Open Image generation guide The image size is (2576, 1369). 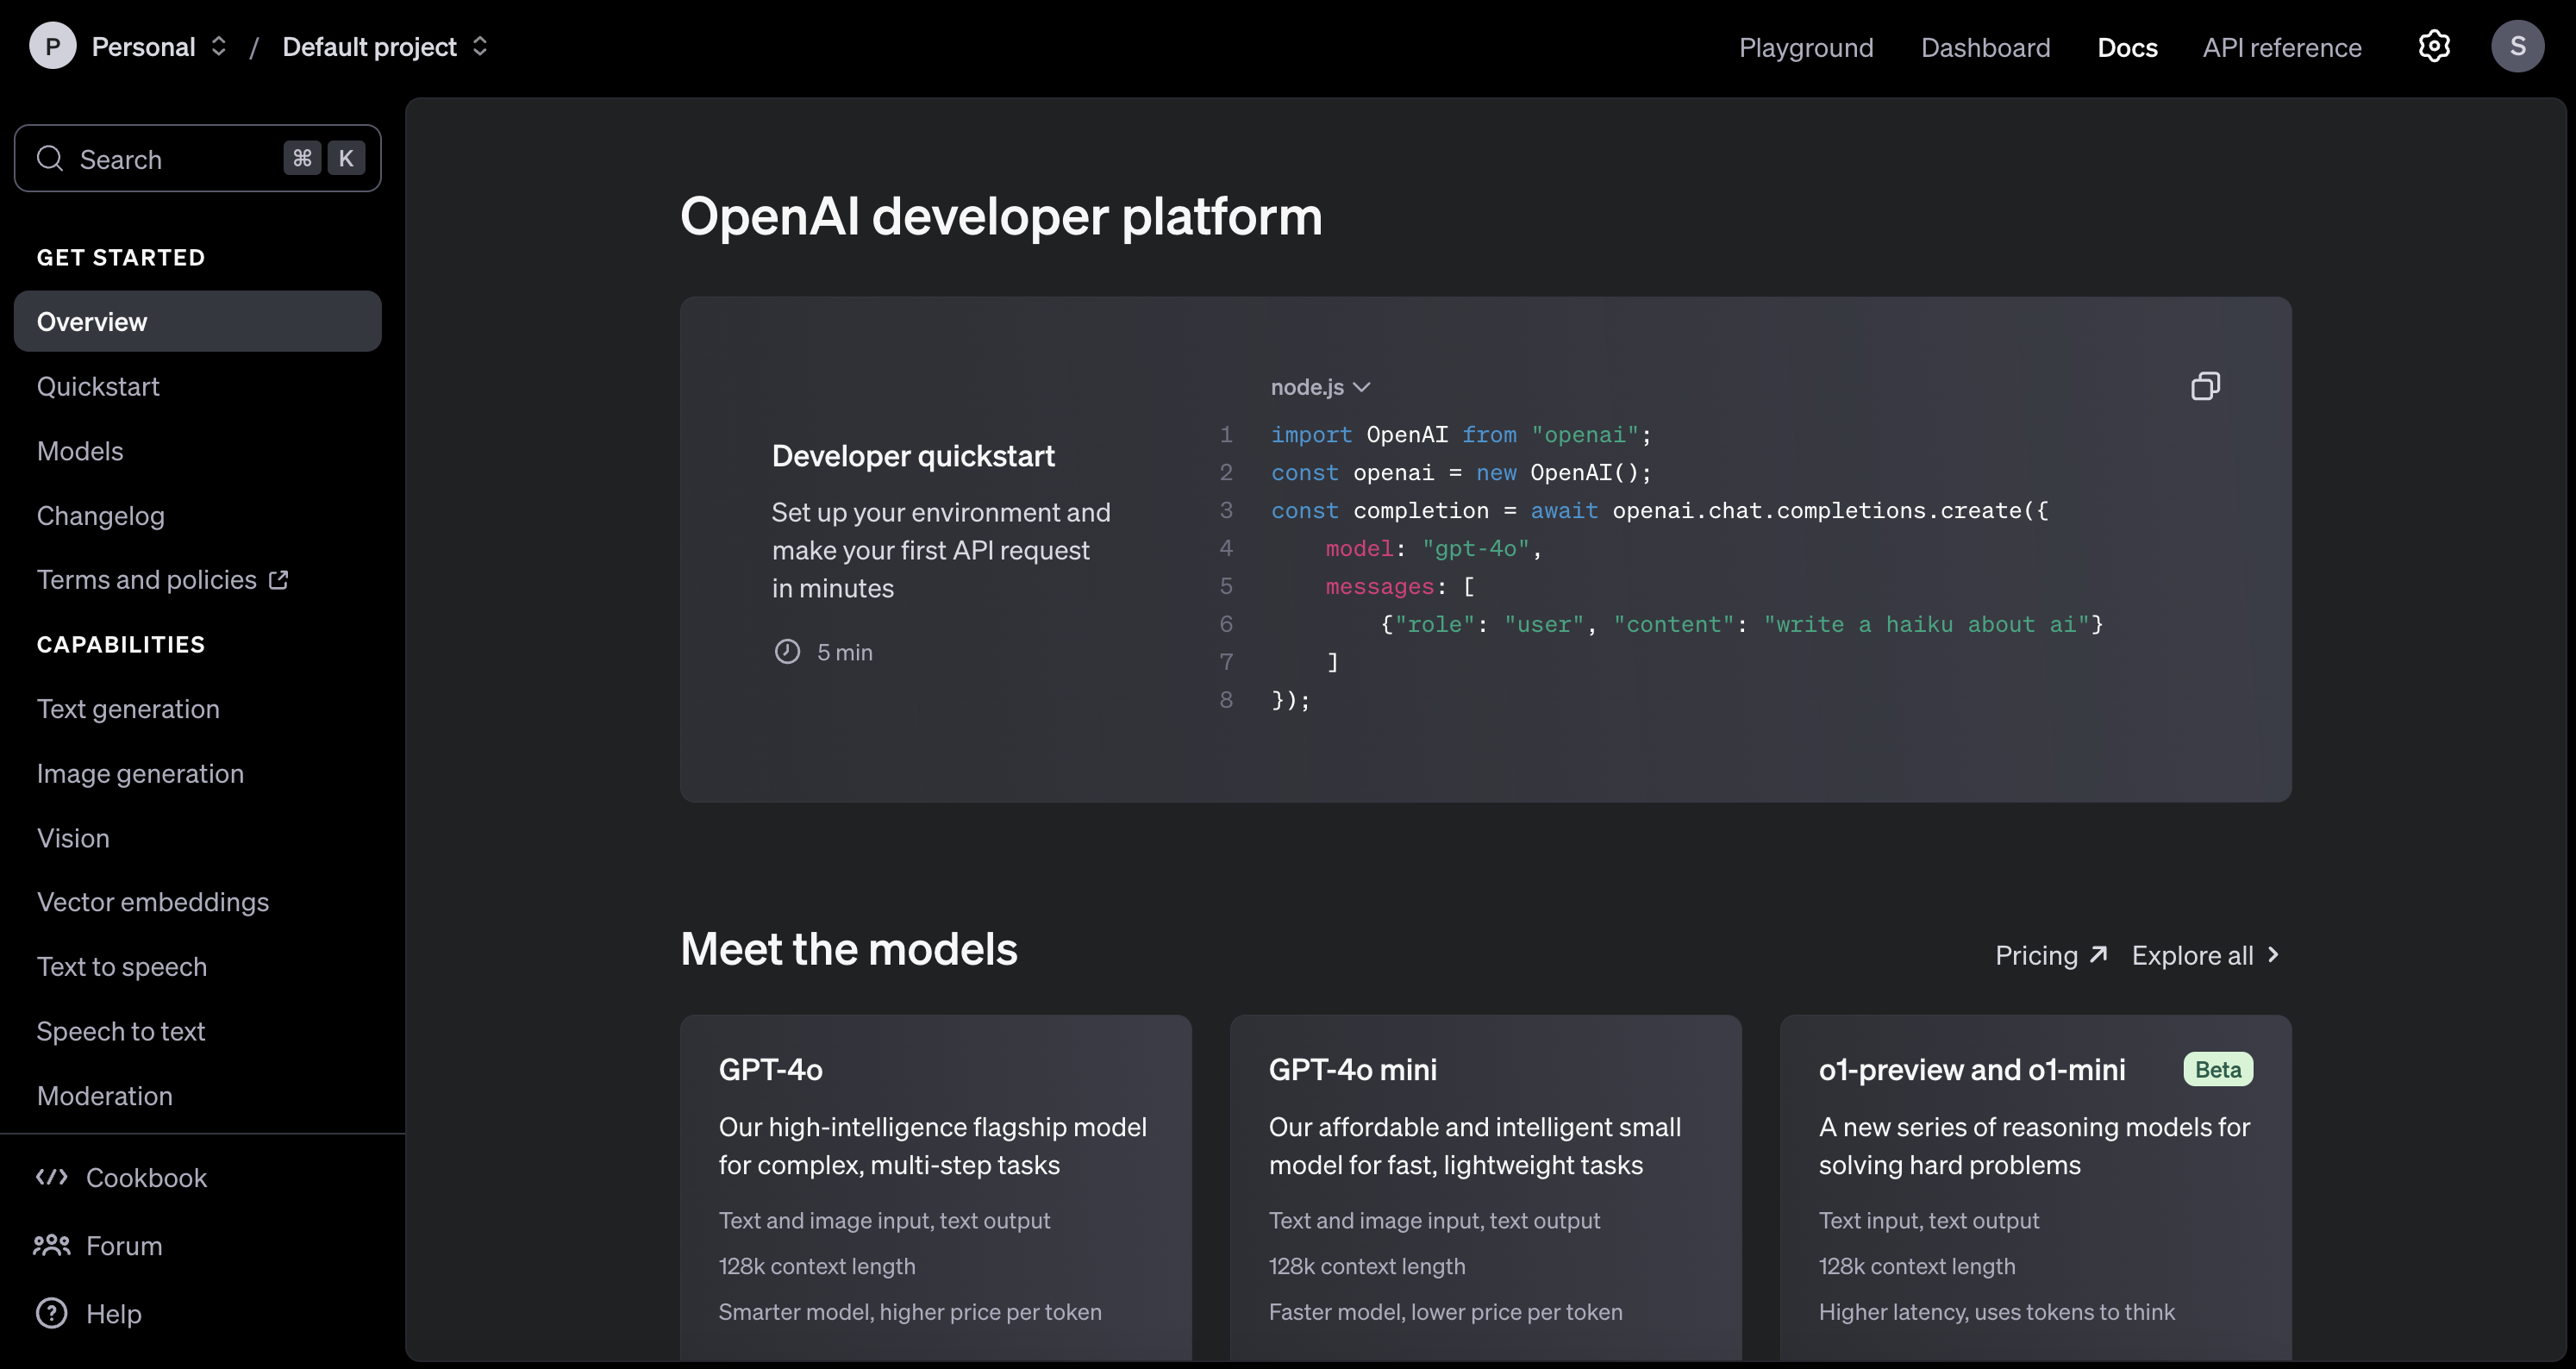pos(140,773)
